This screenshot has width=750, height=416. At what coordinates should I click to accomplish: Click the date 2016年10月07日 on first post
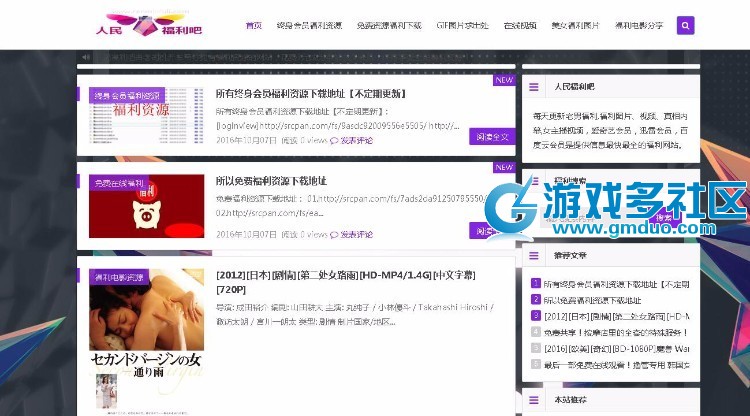click(246, 141)
